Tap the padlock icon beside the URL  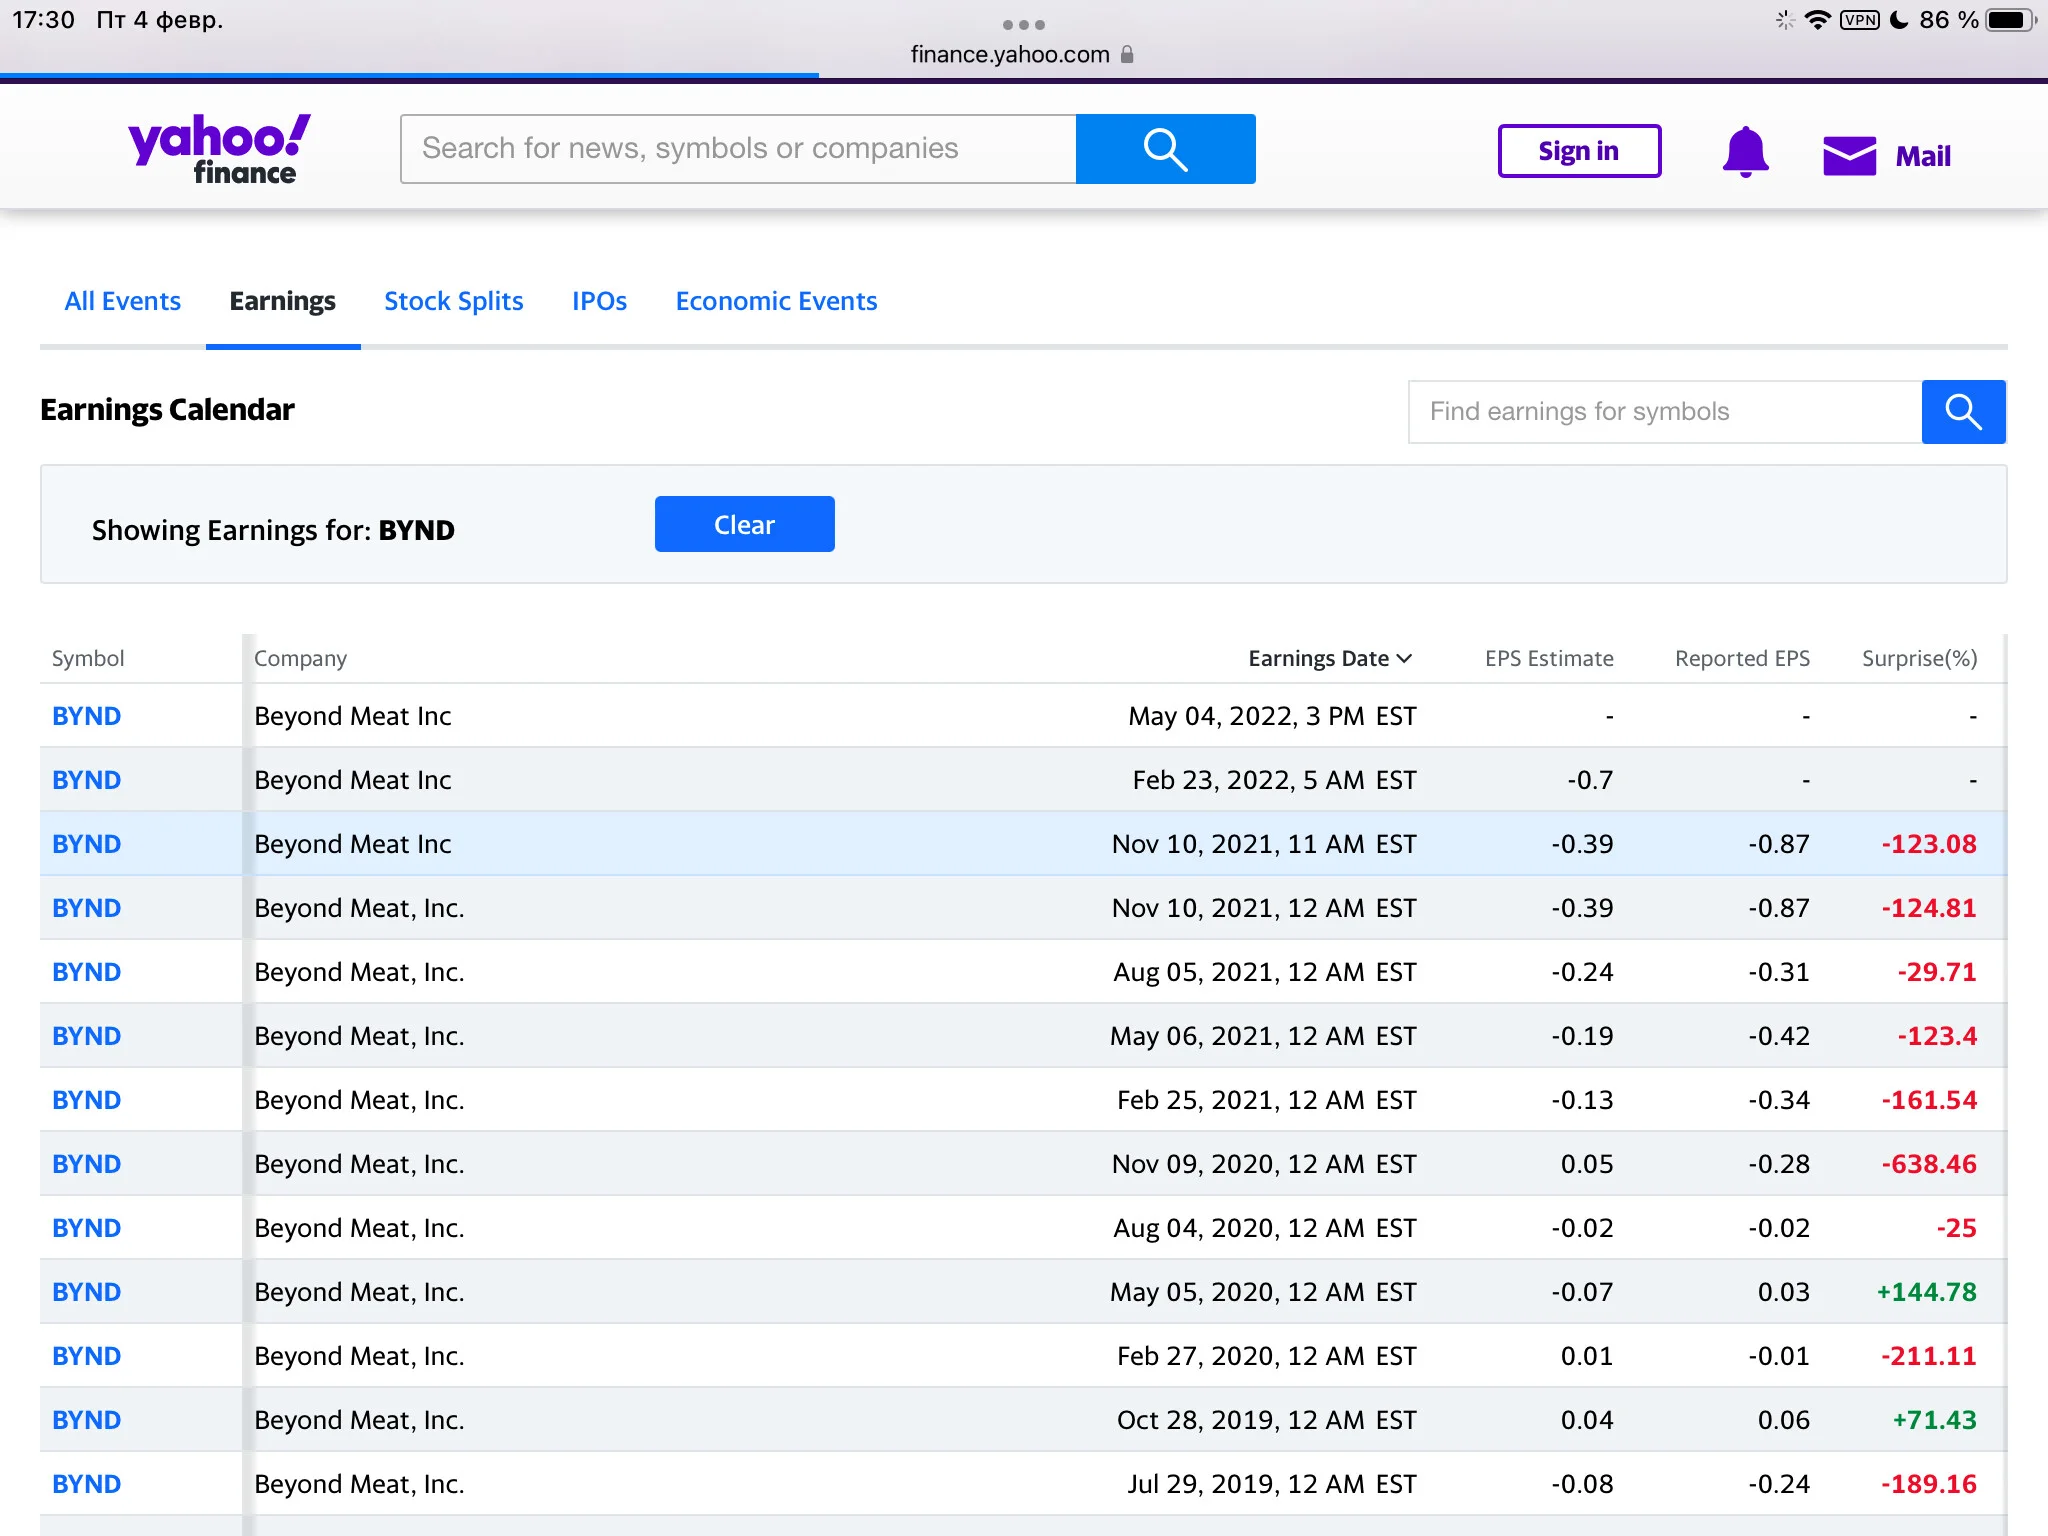(1127, 54)
